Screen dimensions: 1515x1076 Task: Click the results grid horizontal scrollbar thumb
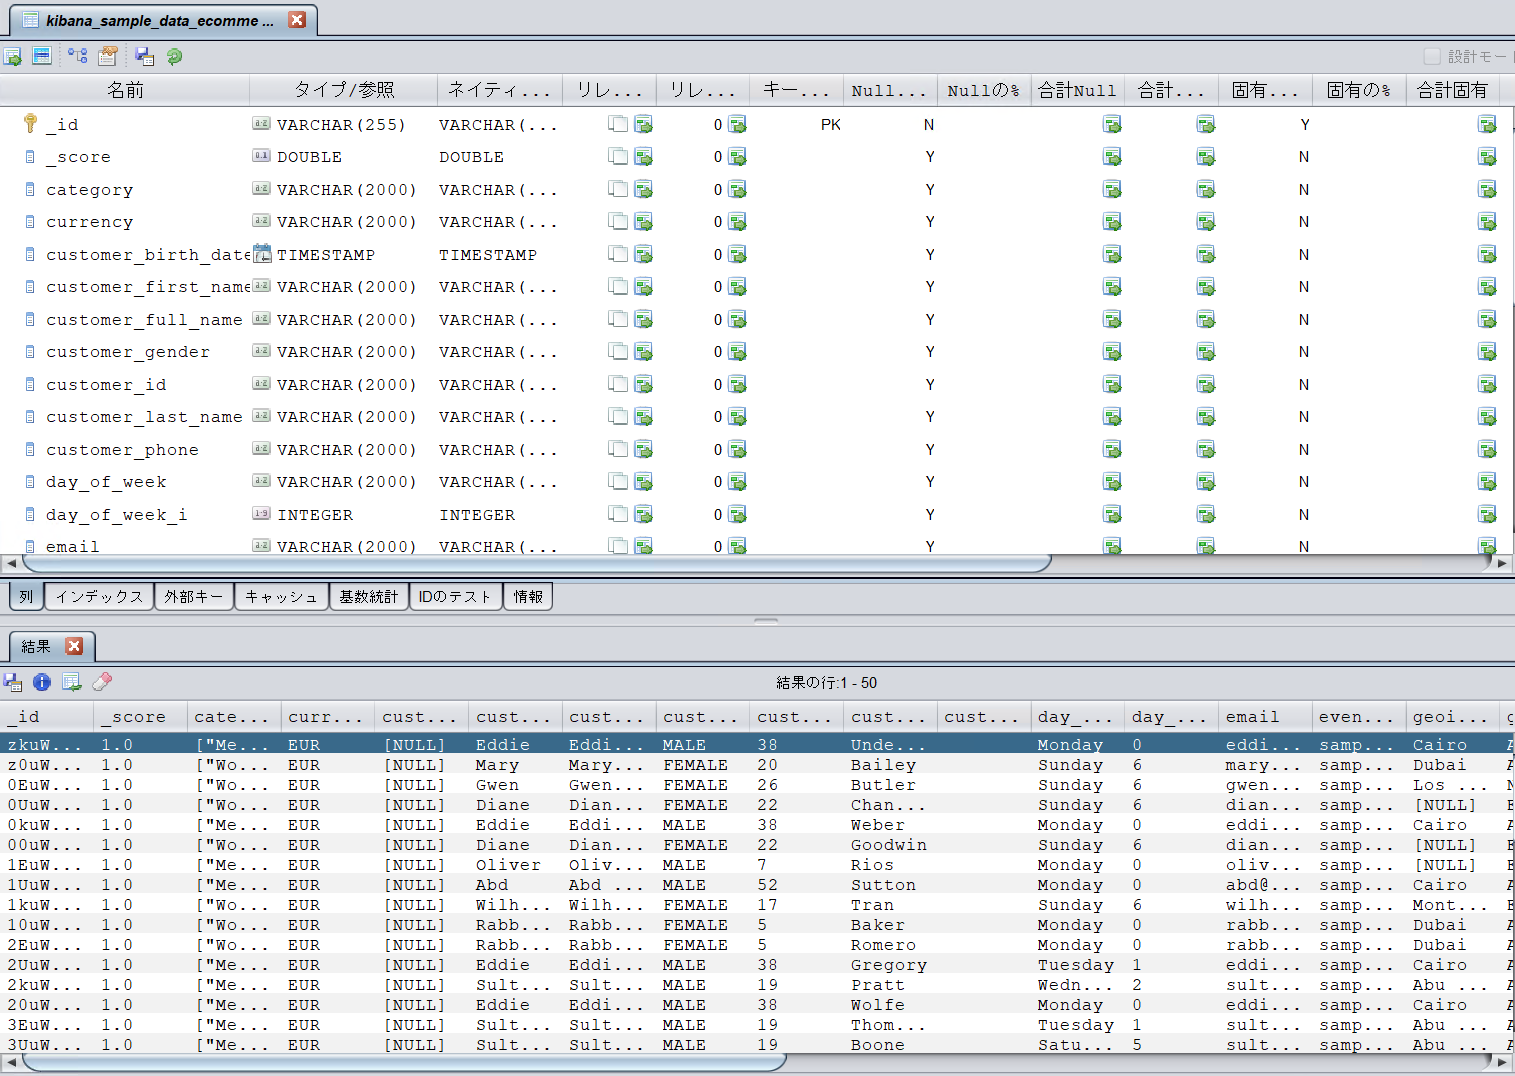(402, 1062)
